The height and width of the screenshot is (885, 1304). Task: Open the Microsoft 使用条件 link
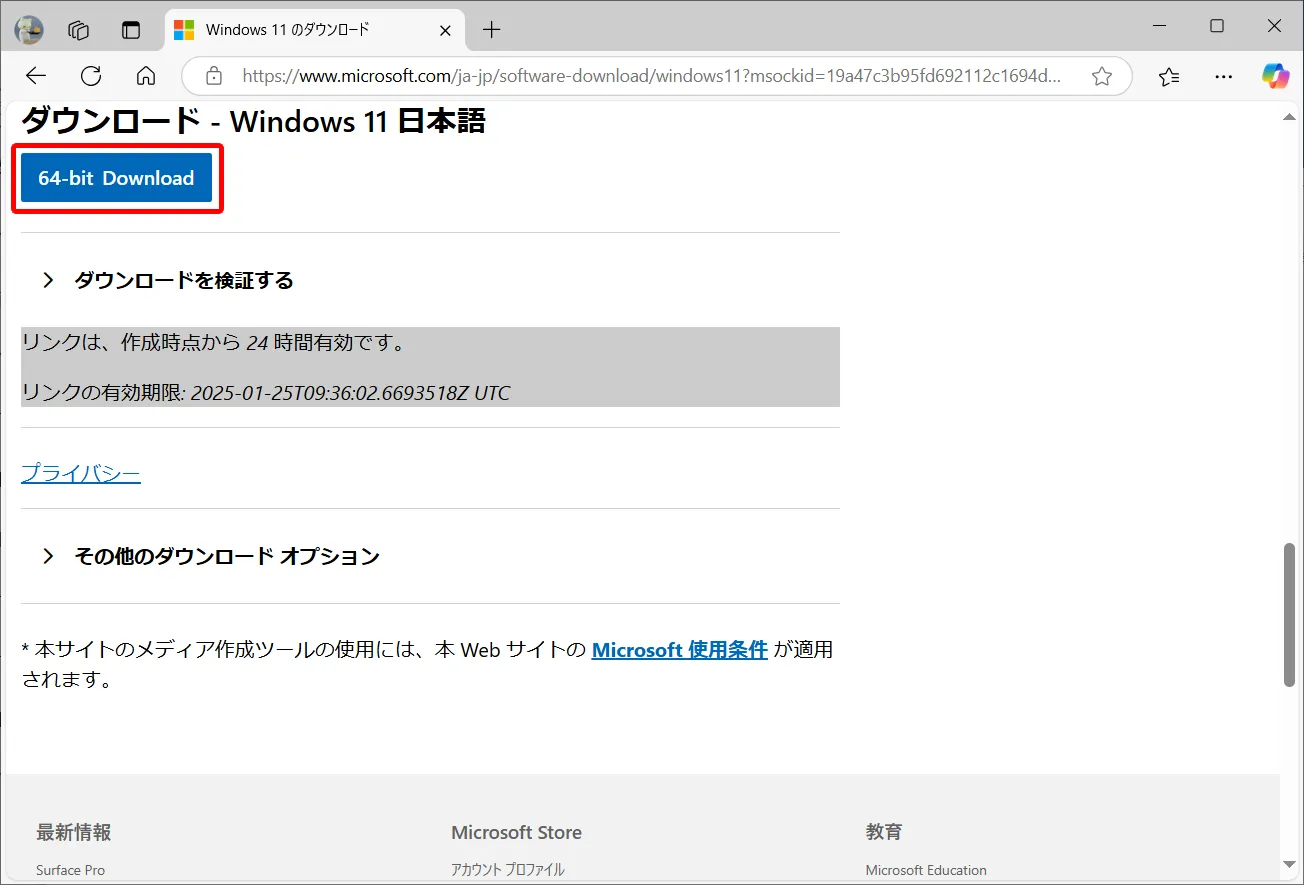click(680, 650)
